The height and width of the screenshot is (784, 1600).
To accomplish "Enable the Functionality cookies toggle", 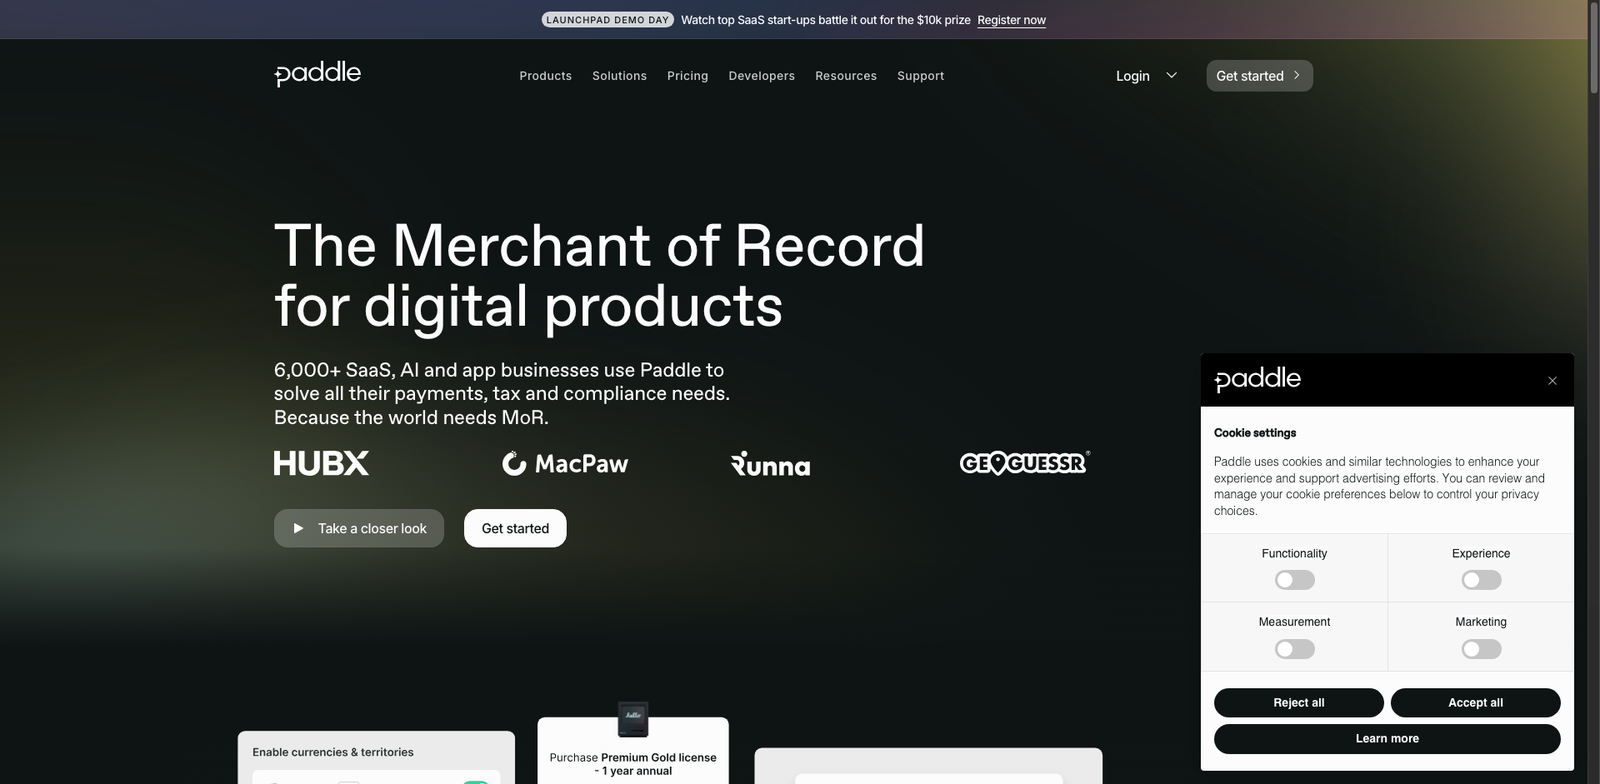I will [1294, 580].
